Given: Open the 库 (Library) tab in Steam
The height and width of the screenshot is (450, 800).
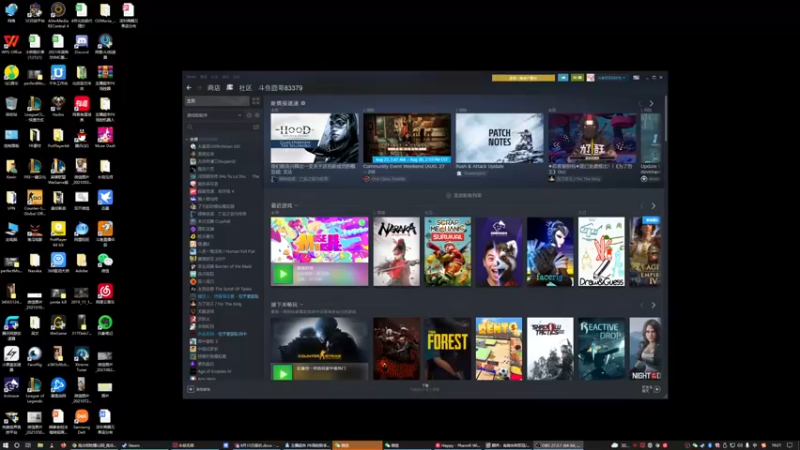Looking at the screenshot, I should click(230, 88).
